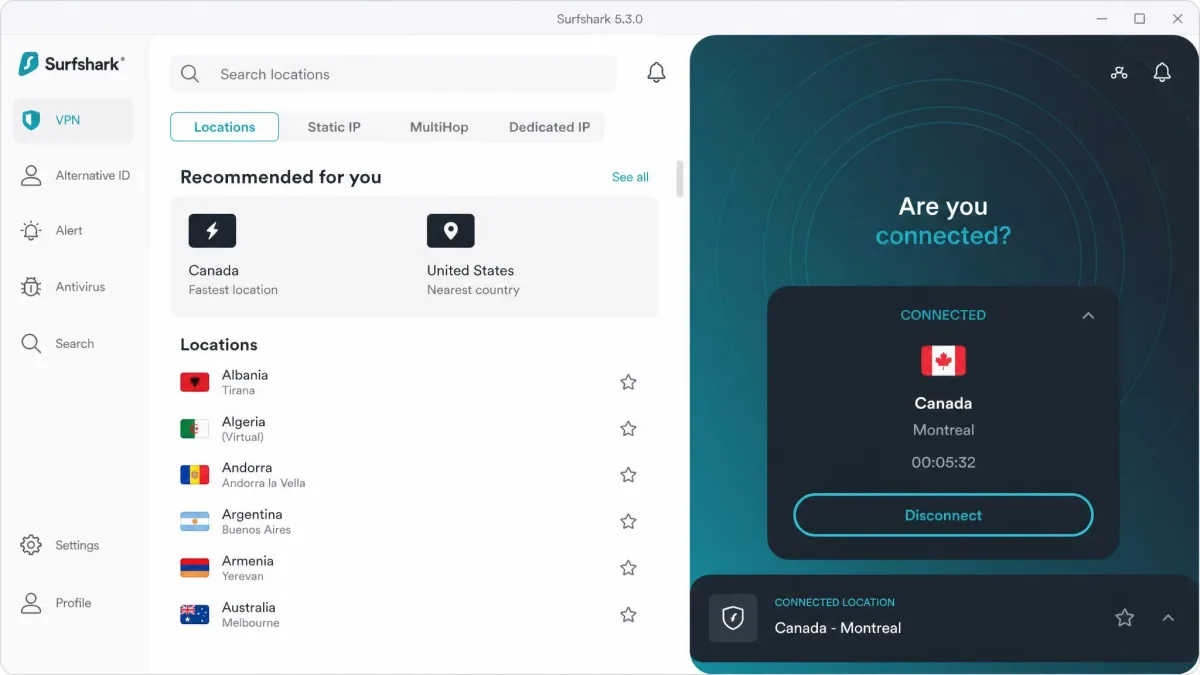Switch to the Locations tab
Image resolution: width=1200 pixels, height=675 pixels.
coord(224,127)
